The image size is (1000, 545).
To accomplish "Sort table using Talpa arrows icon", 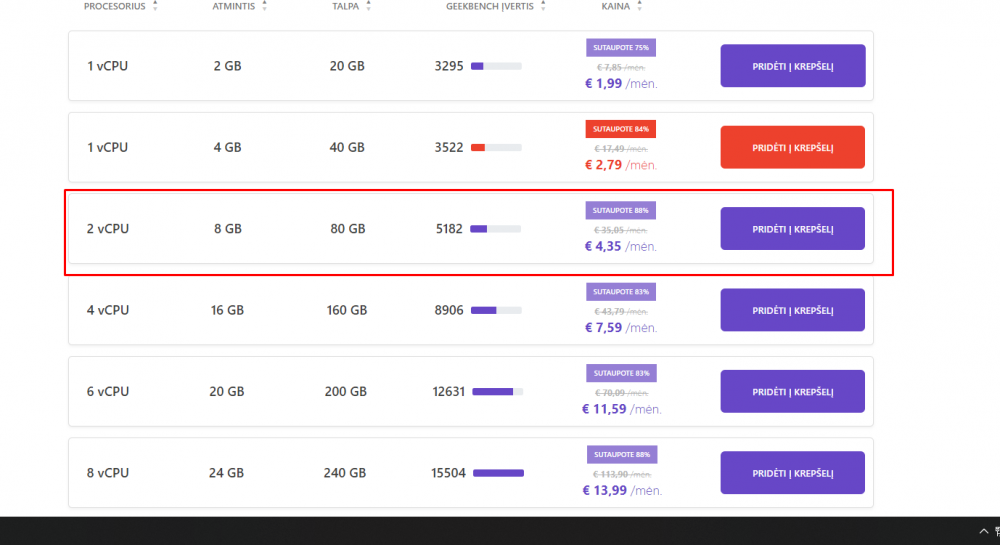I will (368, 6).
